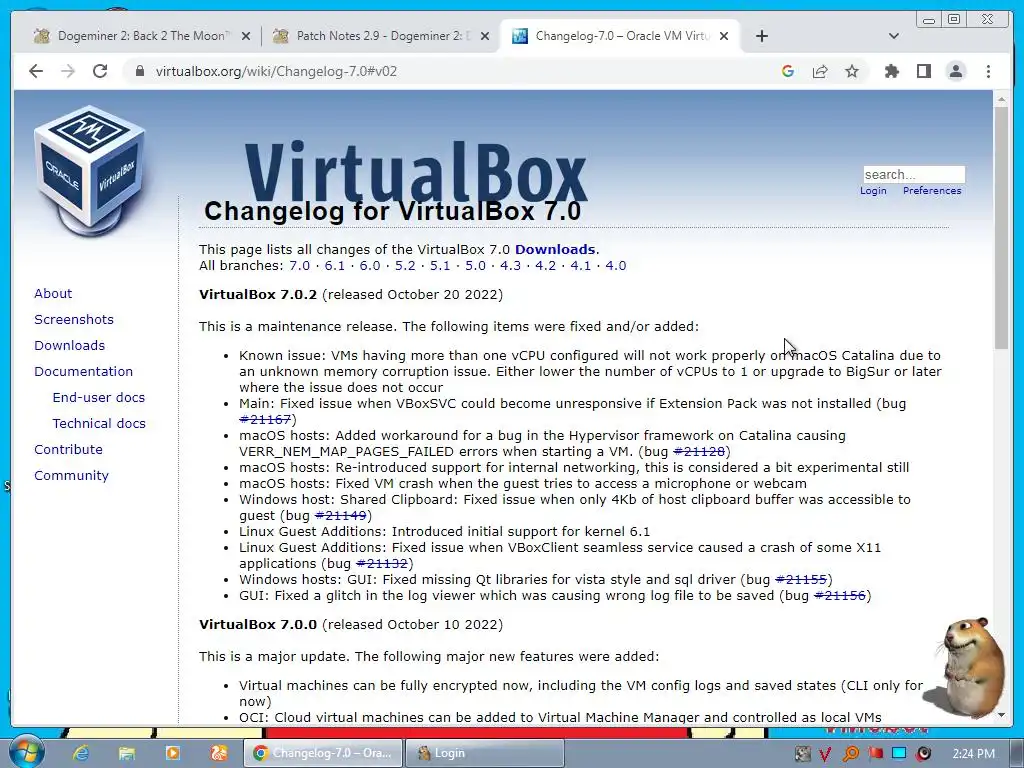This screenshot has width=1024, height=768.
Task: Open Documentation sidebar link
Action: click(84, 372)
